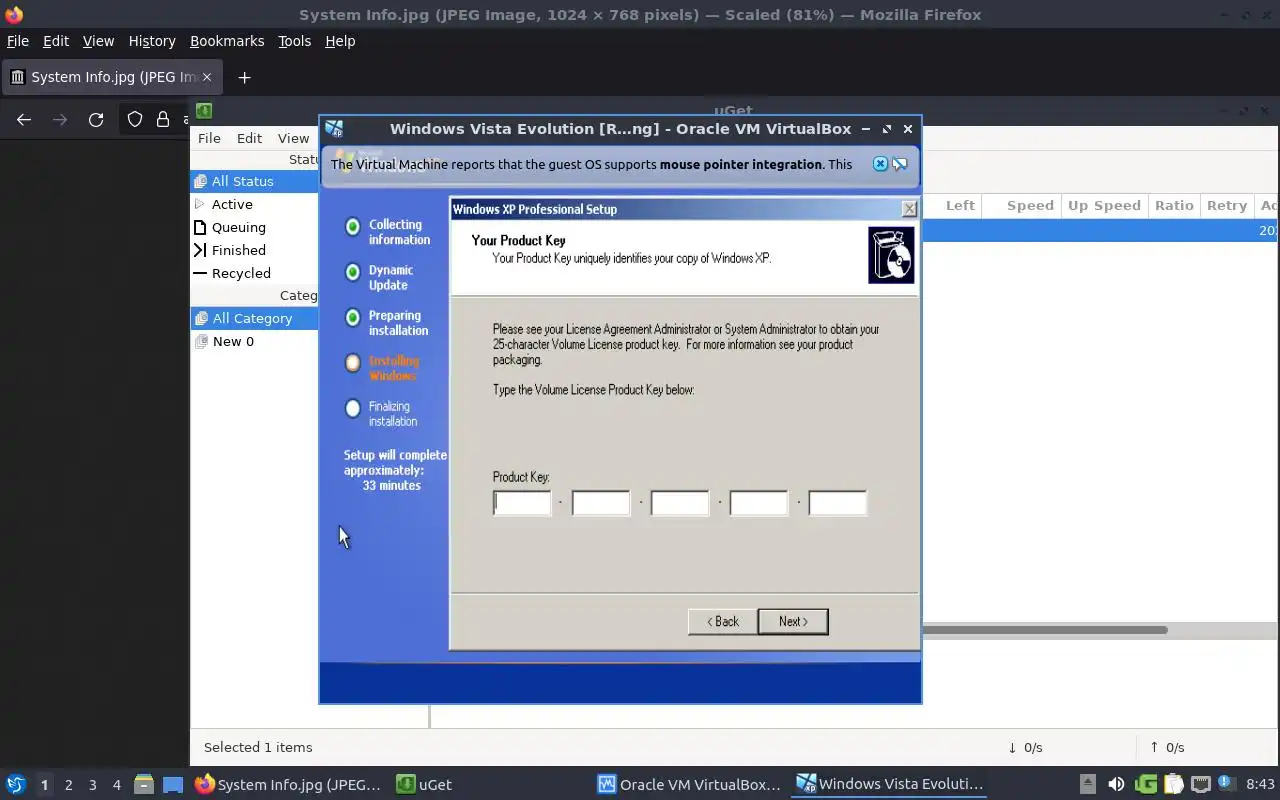Viewport: 1280px width, 800px height.
Task: Switch to workspace 3
Action: click(92, 785)
